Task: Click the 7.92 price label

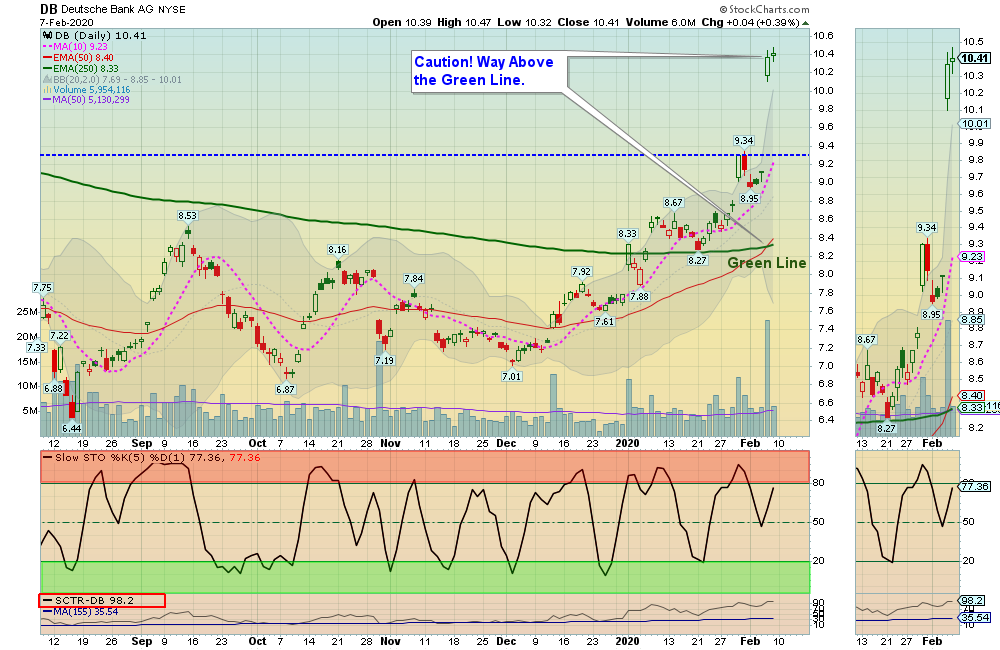Action: pos(581,272)
